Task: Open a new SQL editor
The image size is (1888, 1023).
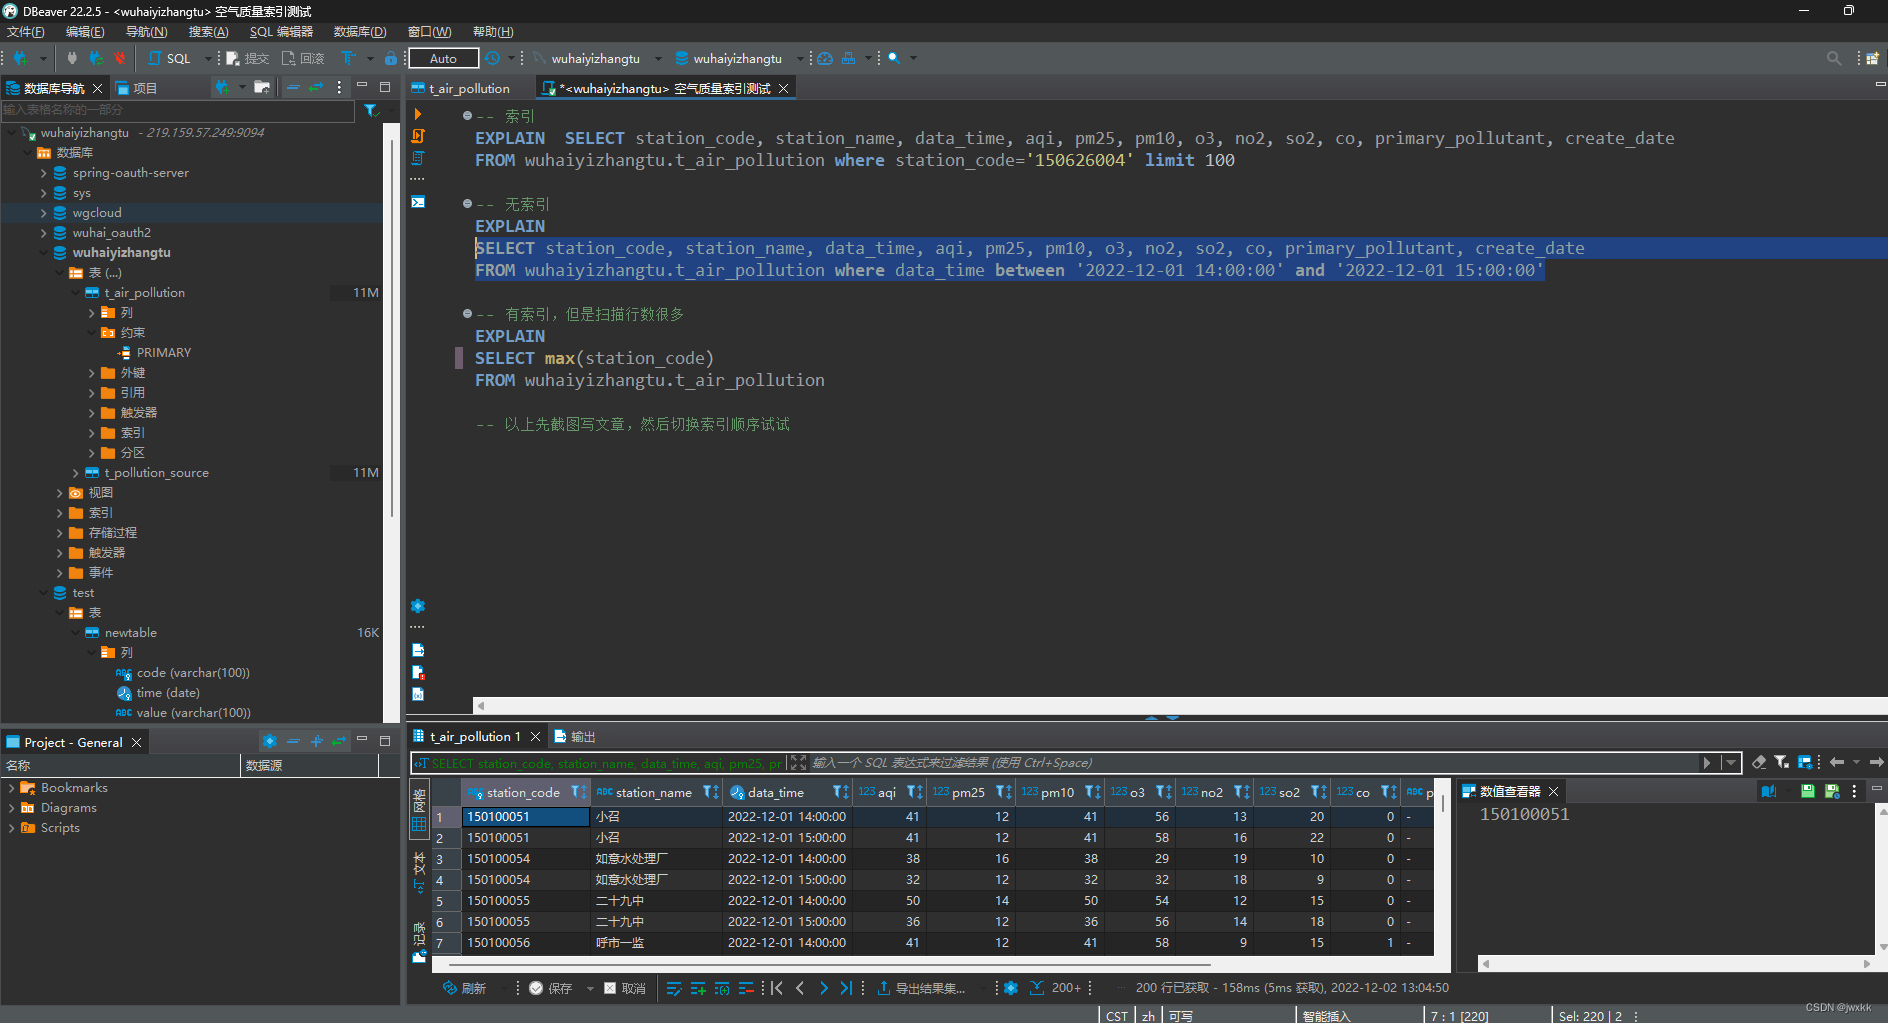Action: pos(169,58)
